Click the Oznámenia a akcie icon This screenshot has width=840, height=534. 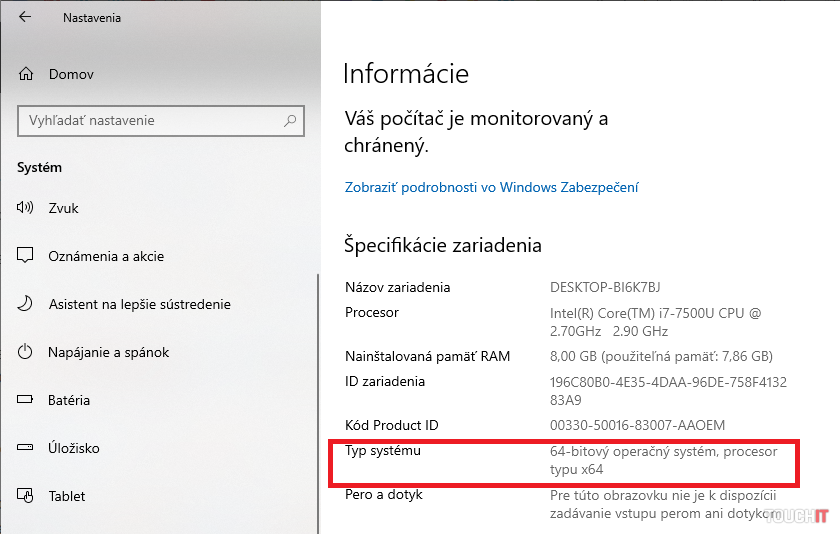coord(27,256)
